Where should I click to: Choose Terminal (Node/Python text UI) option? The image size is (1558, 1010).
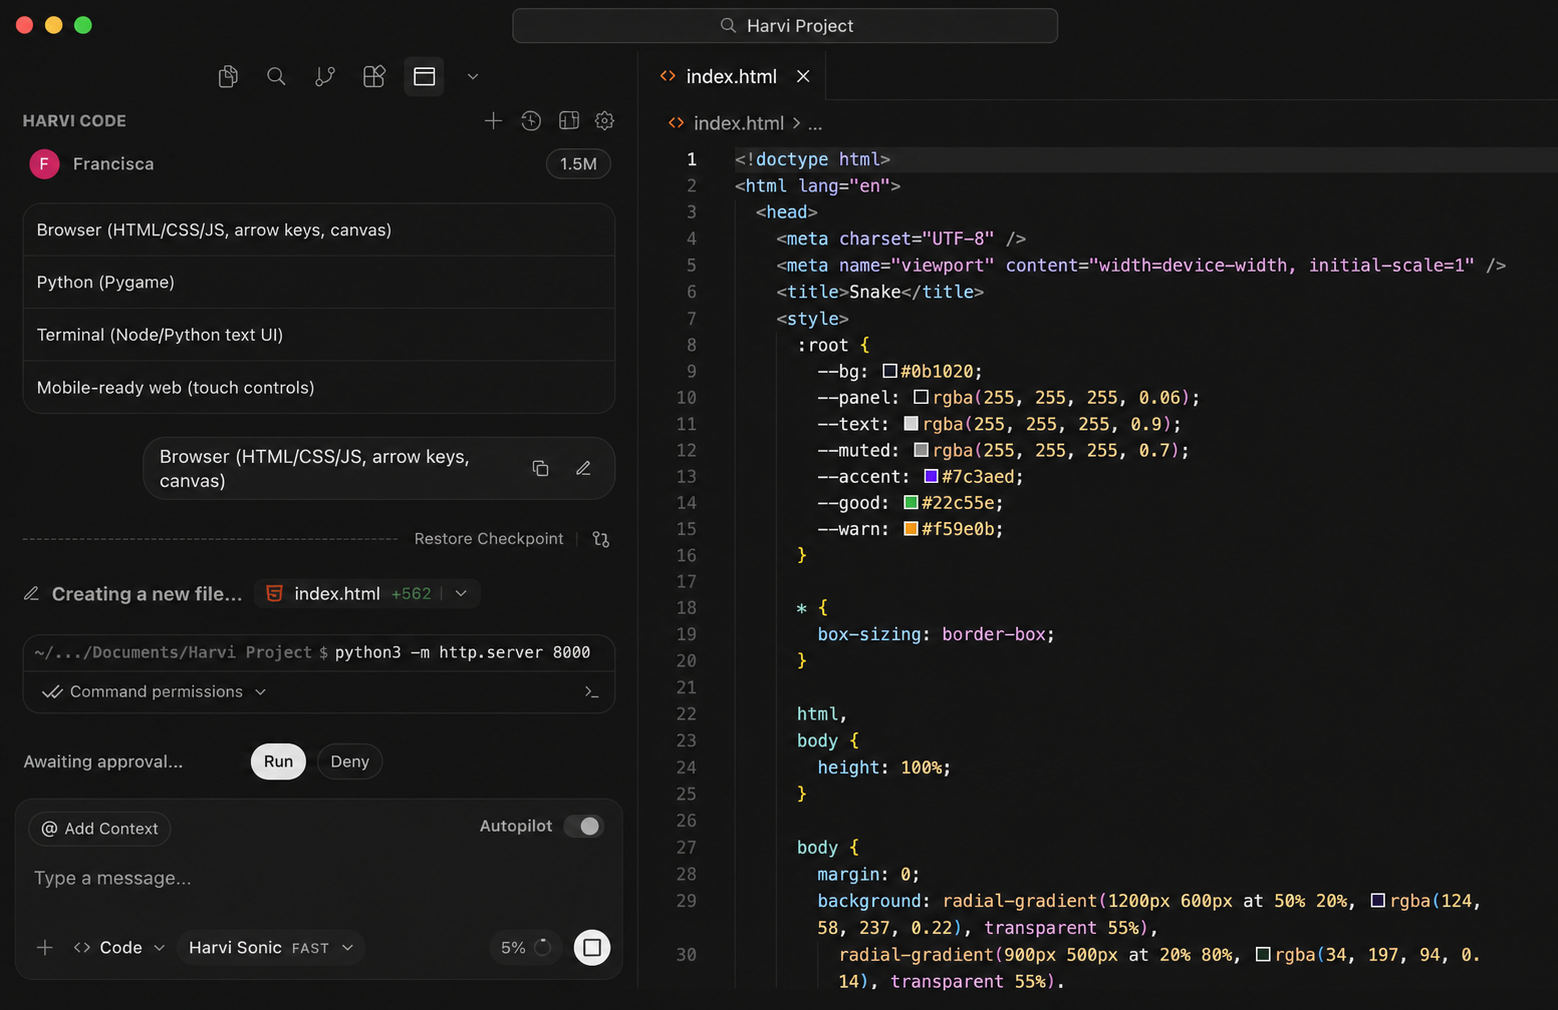pyautogui.click(x=318, y=335)
